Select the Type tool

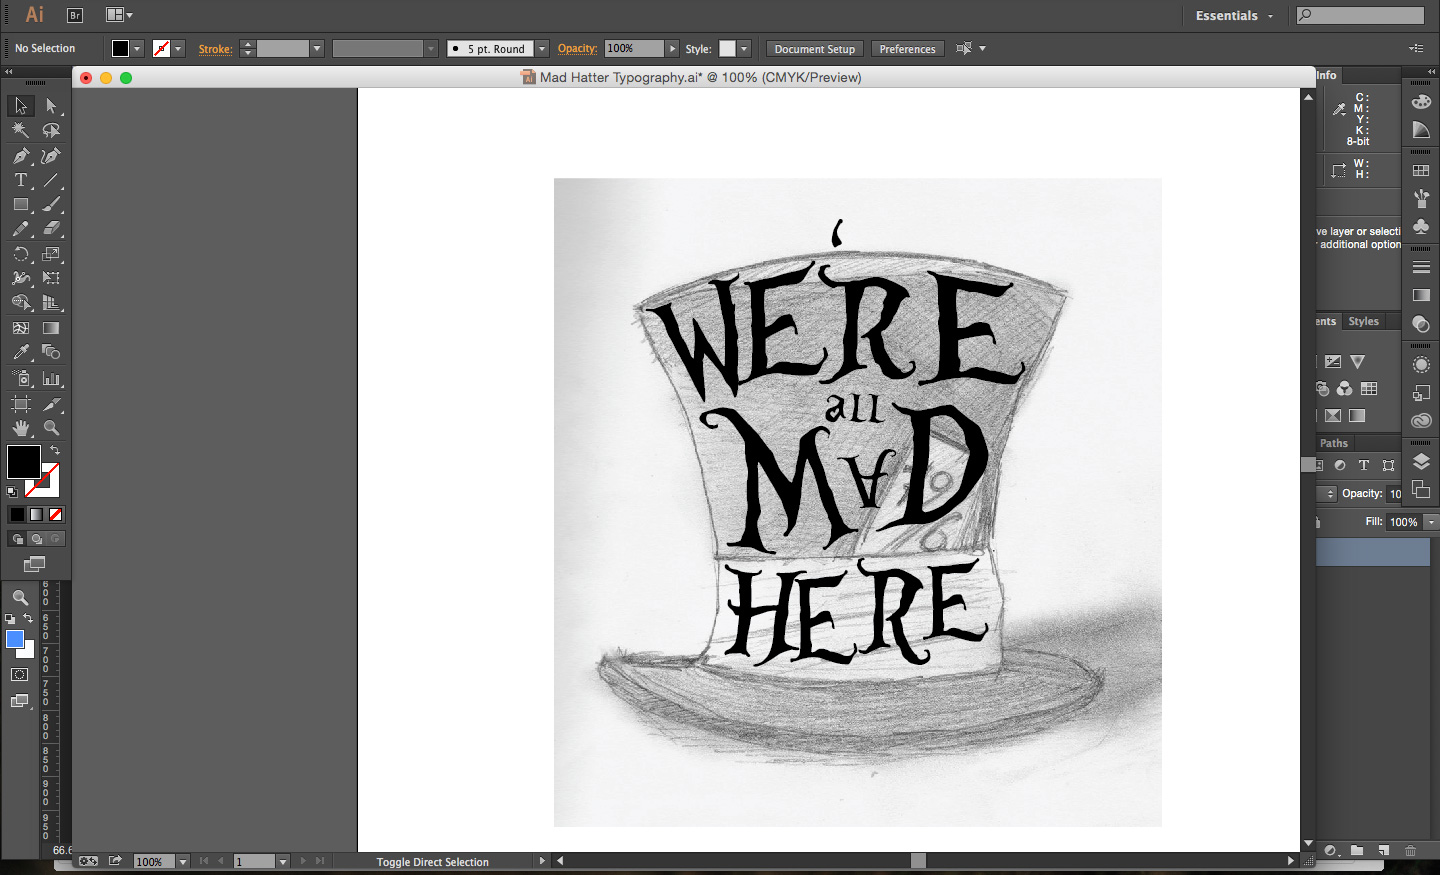click(x=20, y=180)
